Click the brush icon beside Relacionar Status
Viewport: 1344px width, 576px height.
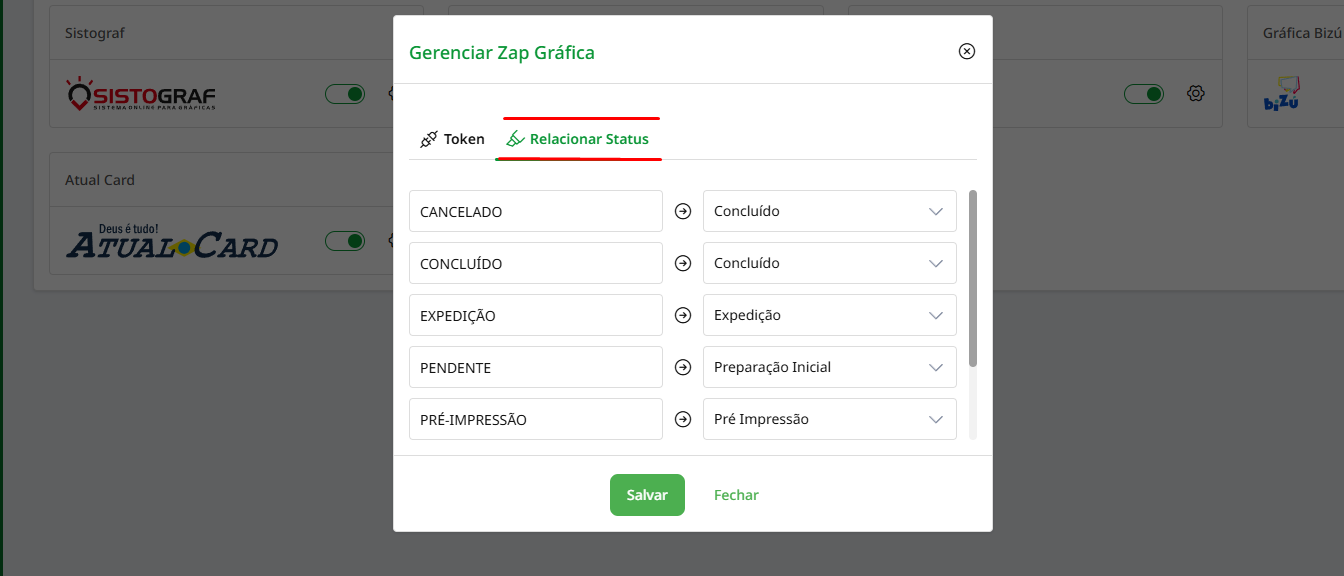515,139
